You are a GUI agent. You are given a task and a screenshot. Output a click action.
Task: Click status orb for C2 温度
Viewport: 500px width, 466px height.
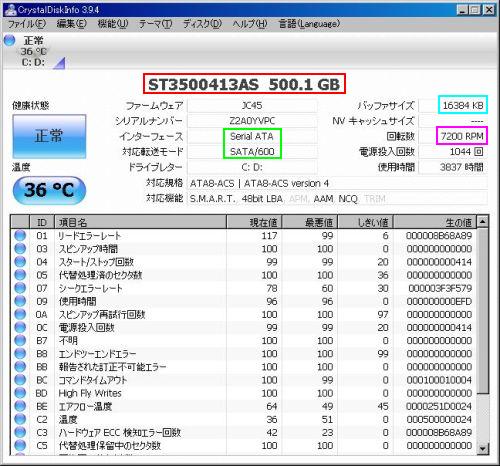(x=20, y=419)
